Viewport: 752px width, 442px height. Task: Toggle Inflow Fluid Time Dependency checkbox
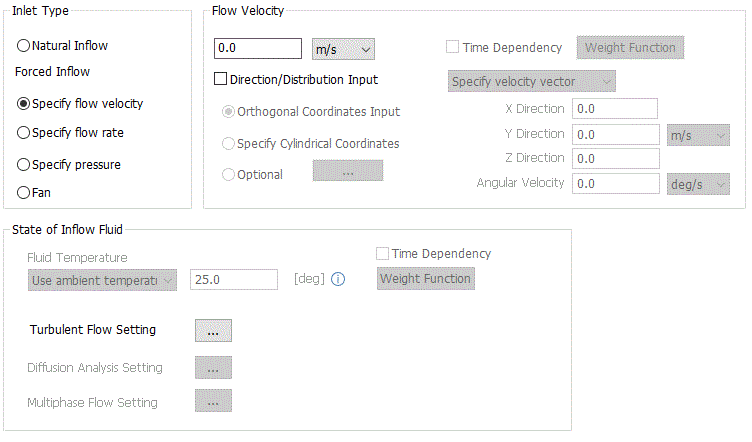382,254
